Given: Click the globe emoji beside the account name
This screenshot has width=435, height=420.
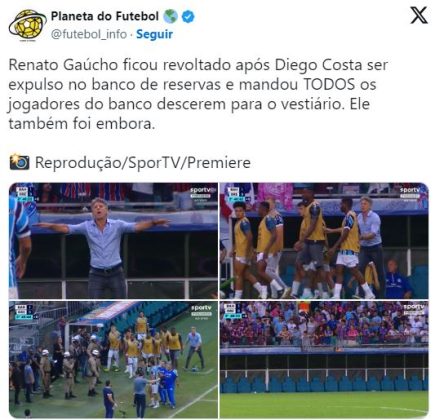Looking at the screenshot, I should 170,16.
